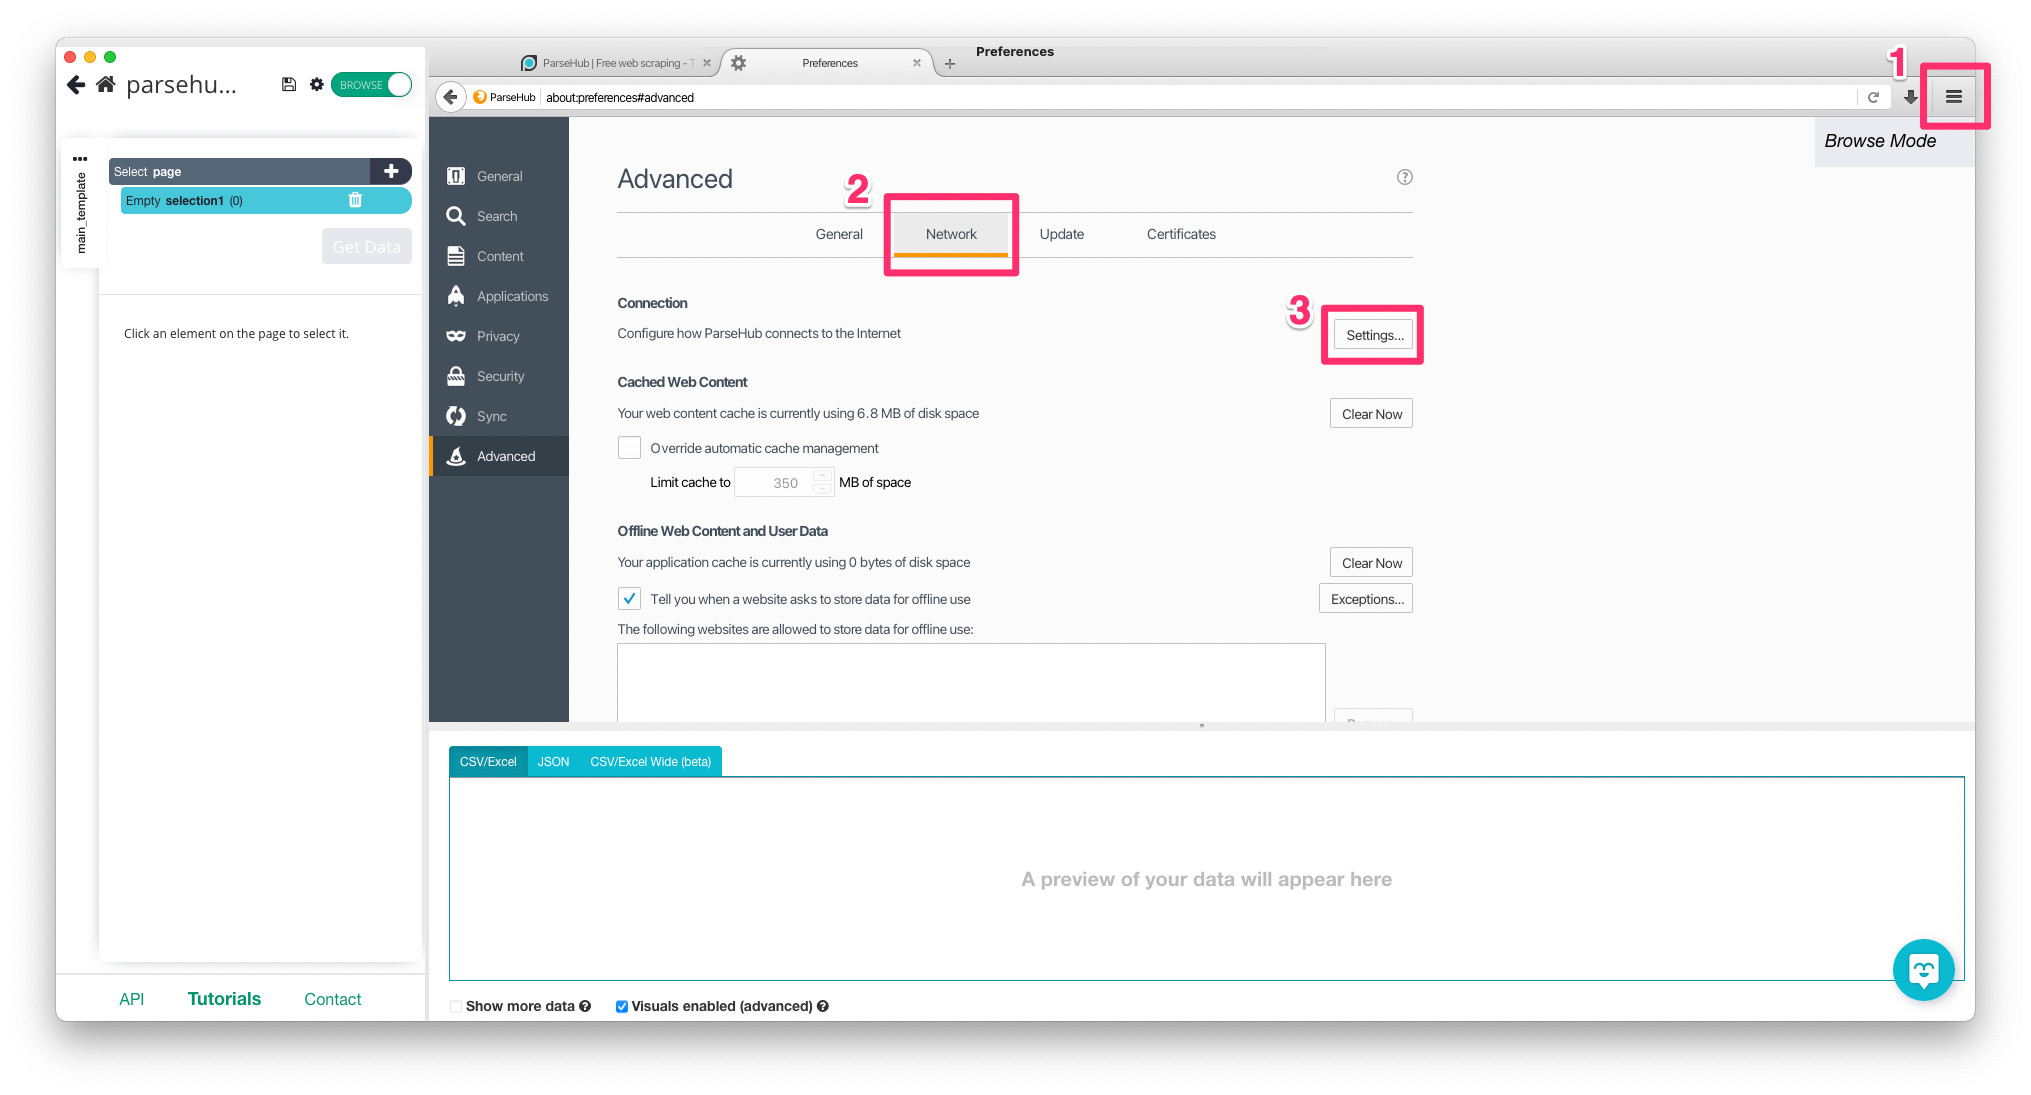Open the chat support bubble
This screenshot has height=1095, width=2031.
pos(1923,969)
